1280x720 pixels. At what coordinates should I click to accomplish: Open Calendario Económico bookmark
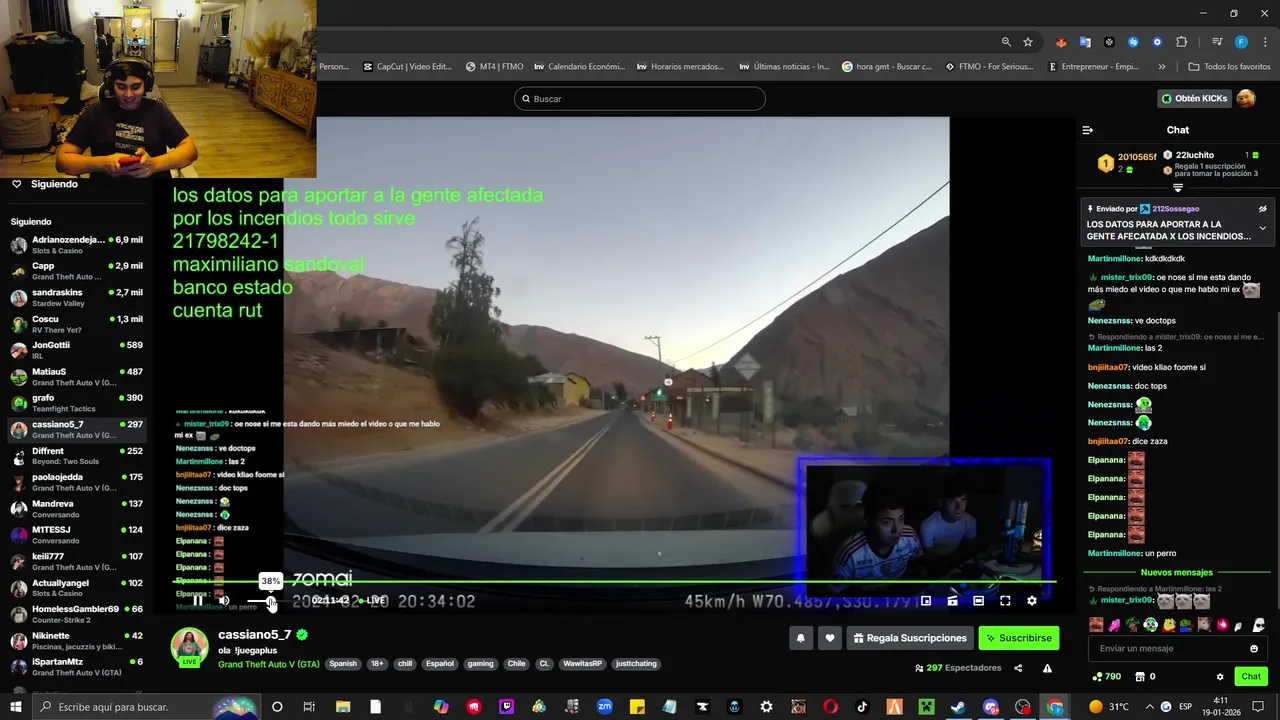pyautogui.click(x=580, y=67)
